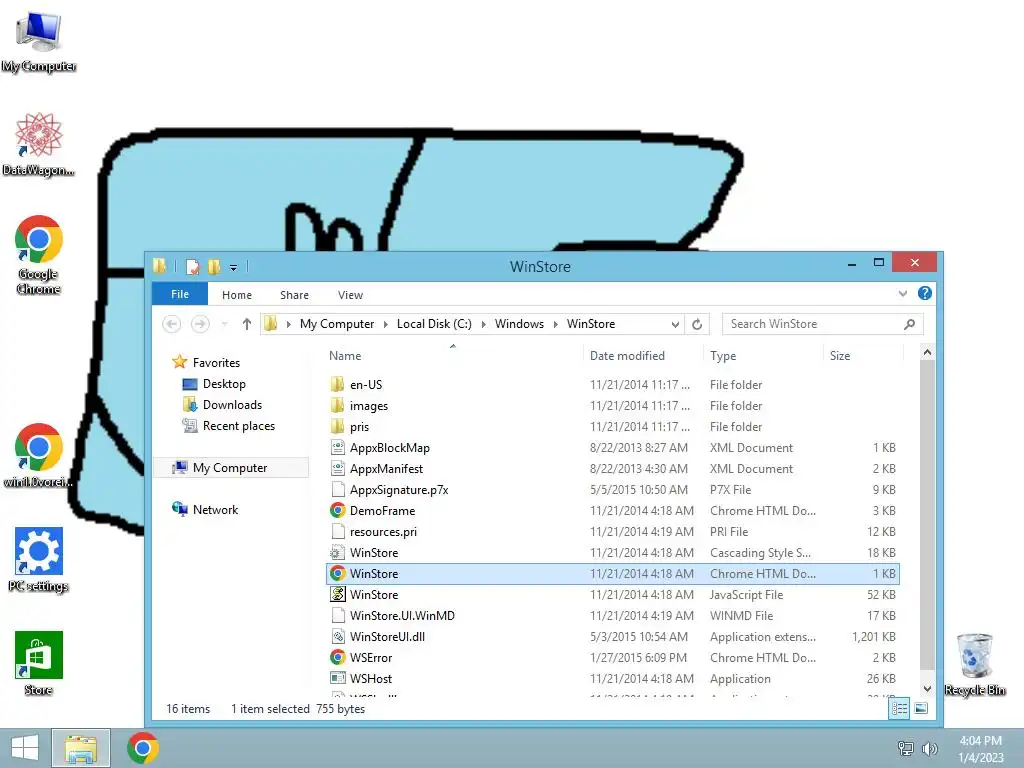This screenshot has width=1024, height=768.
Task: Expand the chevron after My Computer breadcrumb
Action: pyautogui.click(x=385, y=324)
